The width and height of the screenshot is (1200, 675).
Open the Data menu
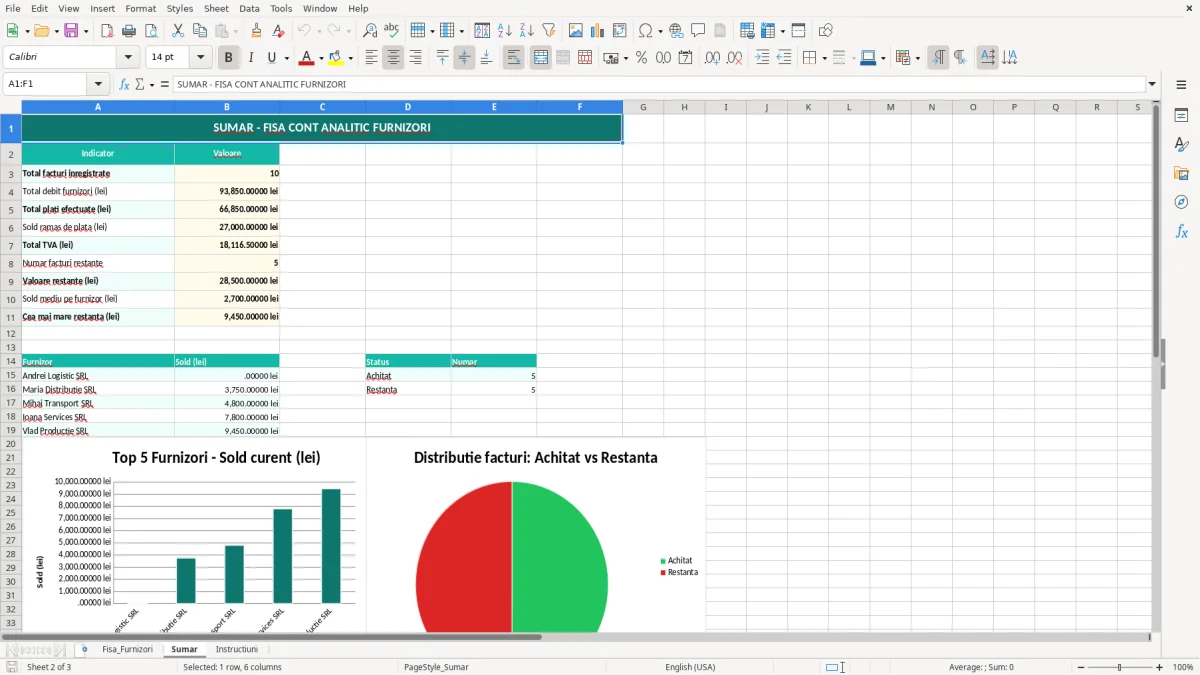pyautogui.click(x=249, y=8)
